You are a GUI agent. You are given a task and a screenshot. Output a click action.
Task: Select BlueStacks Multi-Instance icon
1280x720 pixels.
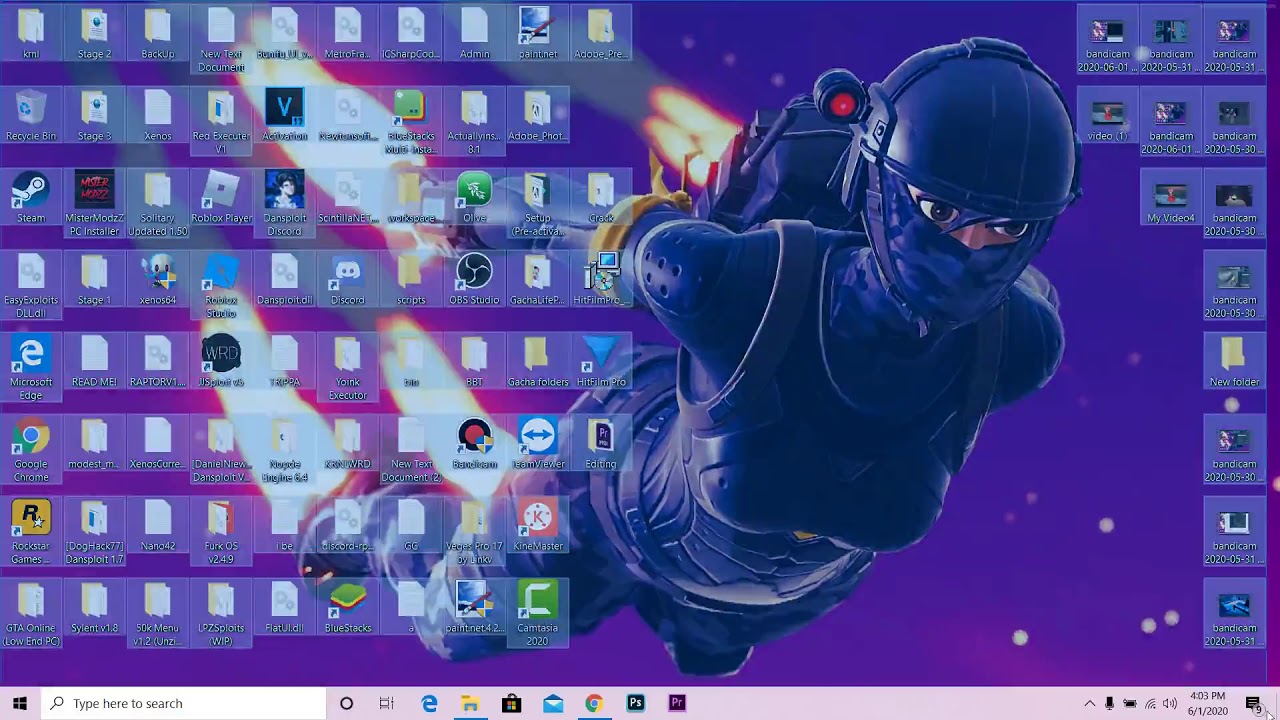(411, 122)
